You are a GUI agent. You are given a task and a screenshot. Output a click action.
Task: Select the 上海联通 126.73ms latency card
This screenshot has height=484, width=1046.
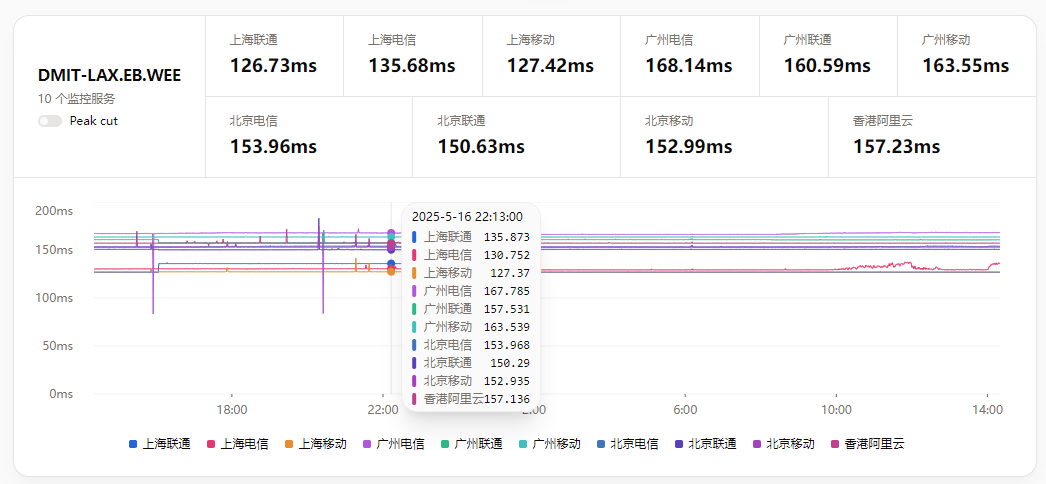tap(274, 56)
